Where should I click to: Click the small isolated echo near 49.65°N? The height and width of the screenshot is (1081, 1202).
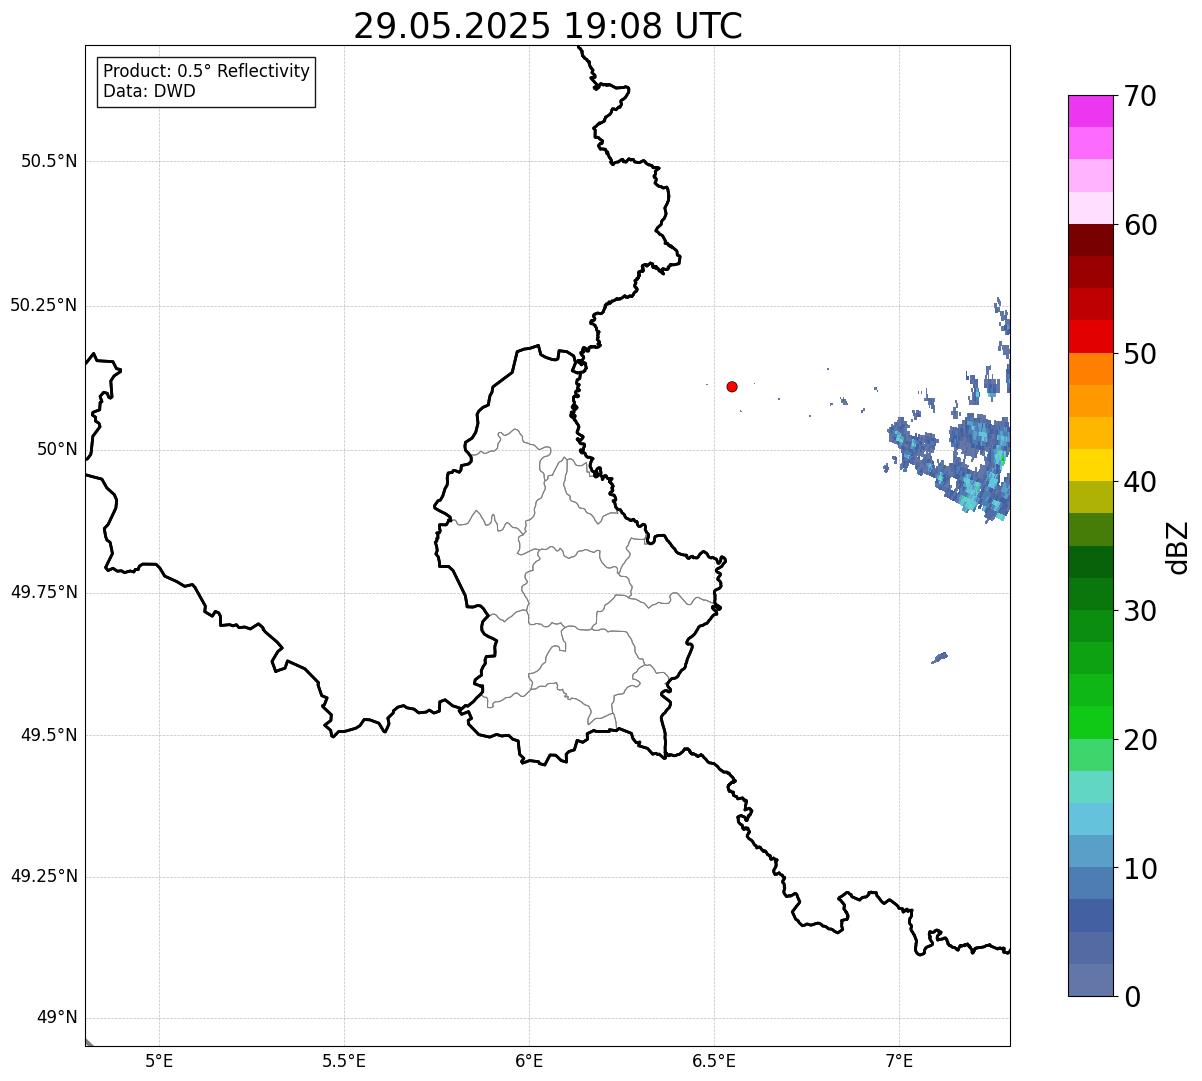tap(939, 657)
